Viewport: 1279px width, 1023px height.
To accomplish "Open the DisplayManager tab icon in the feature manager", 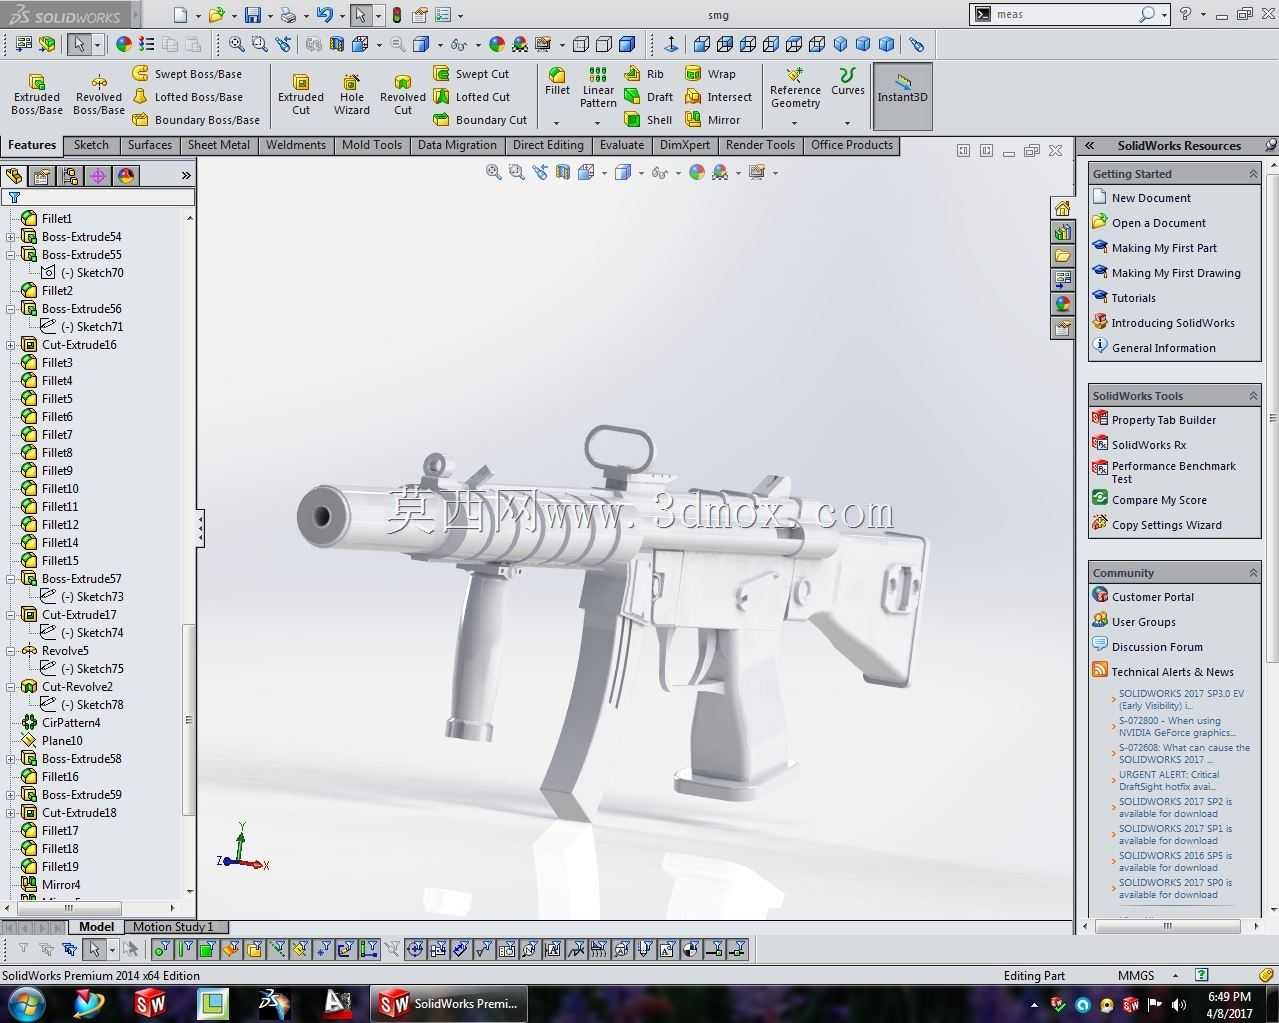I will [x=126, y=176].
